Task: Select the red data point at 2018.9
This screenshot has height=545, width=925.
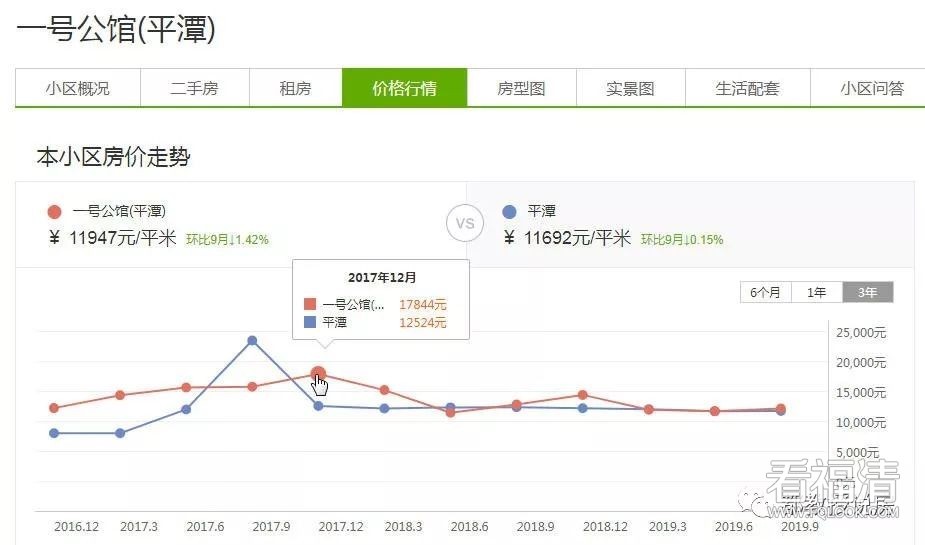Action: (517, 404)
